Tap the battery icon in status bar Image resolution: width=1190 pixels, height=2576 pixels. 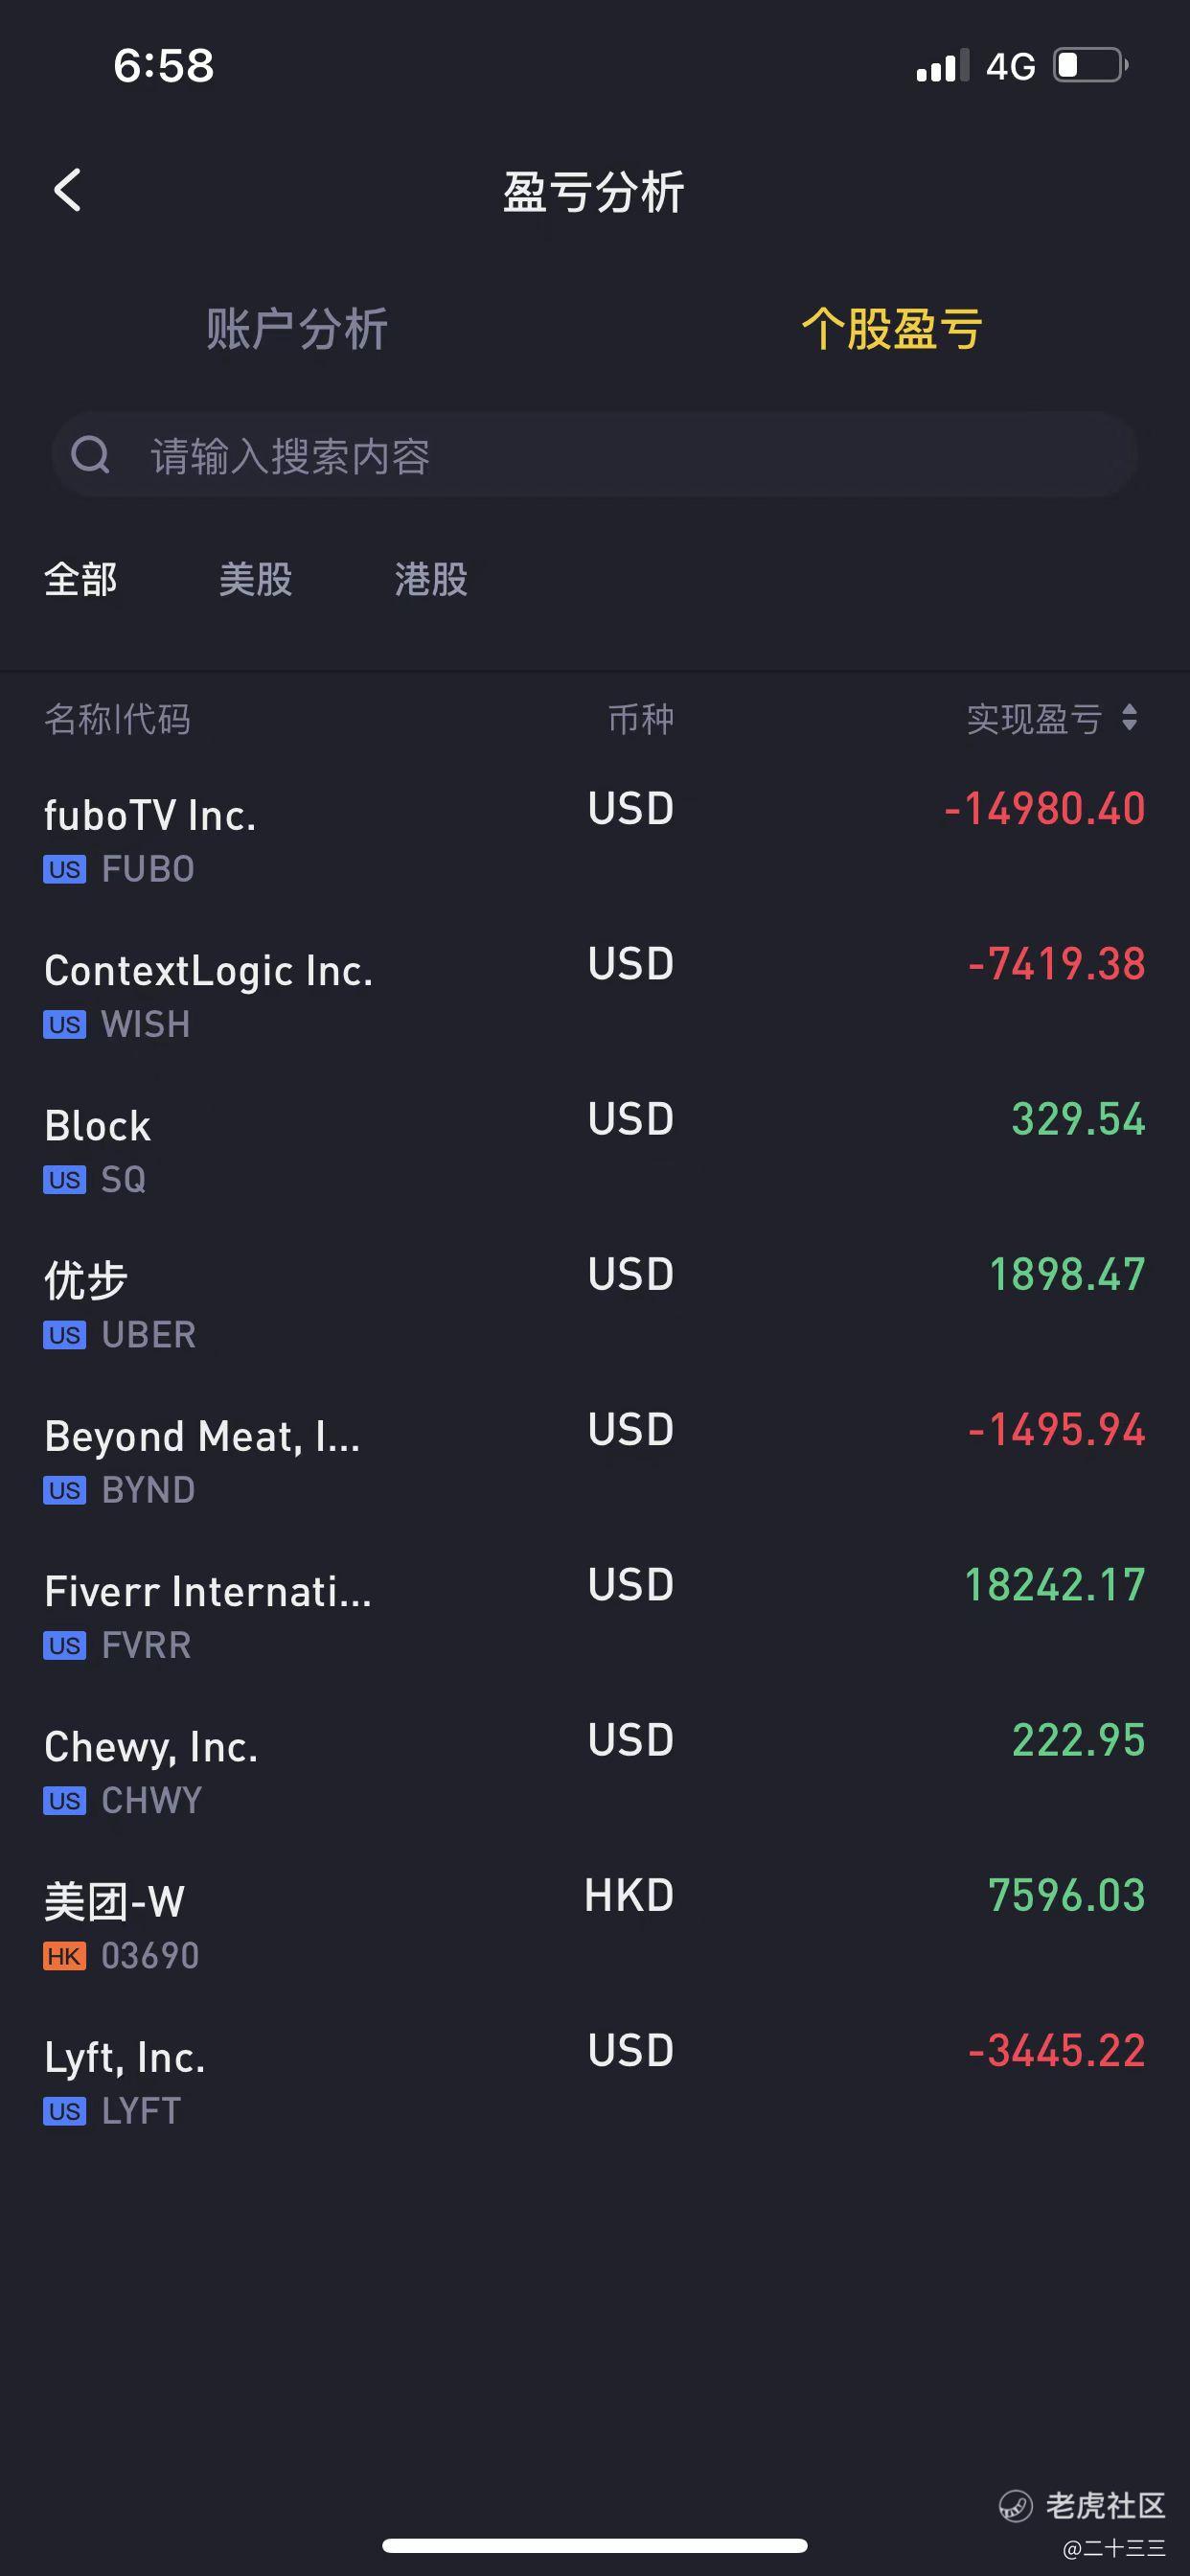point(1091,66)
